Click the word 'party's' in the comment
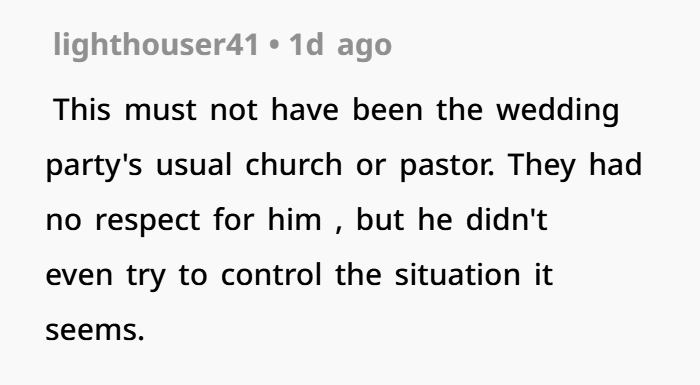The image size is (700, 385). pos(94,166)
